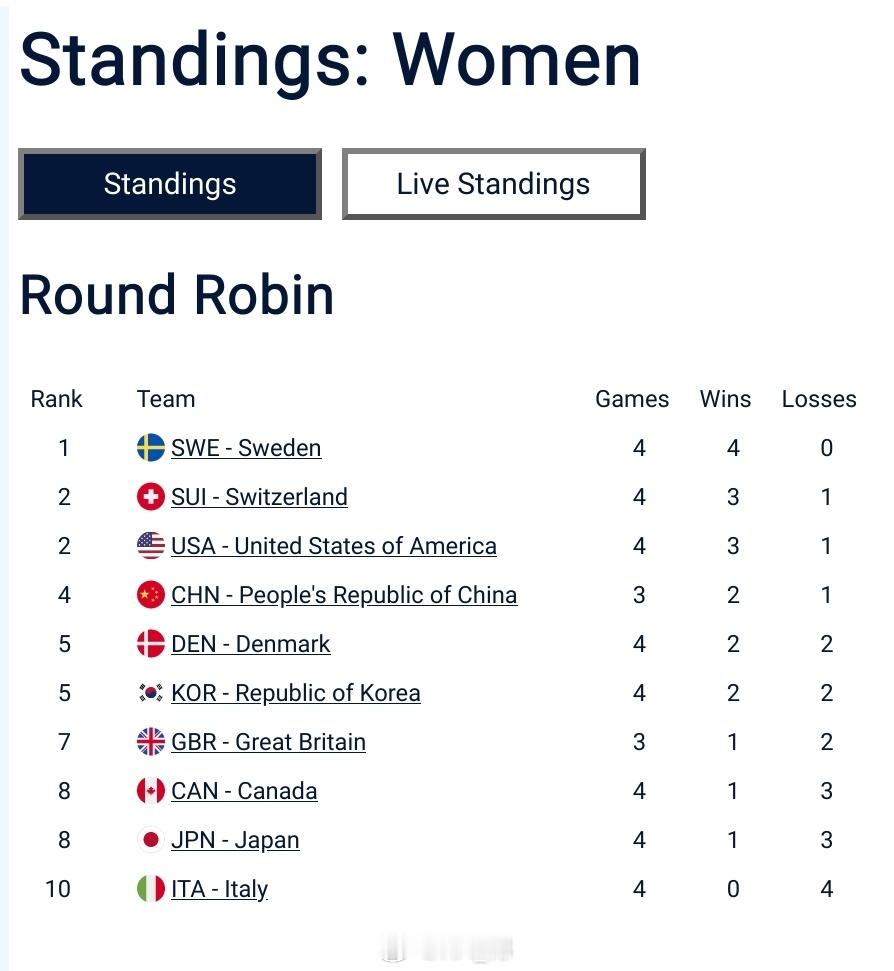The height and width of the screenshot is (971, 894).
Task: Click the Sweden flag icon
Action: click(150, 448)
